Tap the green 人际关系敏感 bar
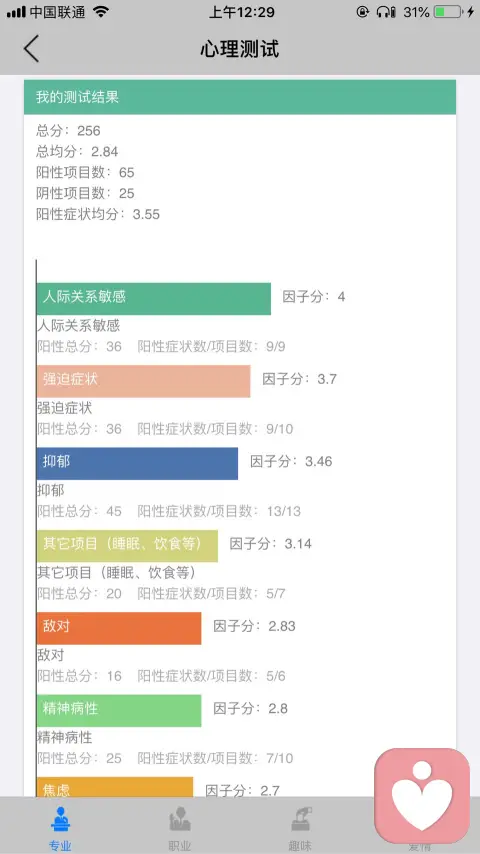Image resolution: width=480 pixels, height=854 pixels. (x=154, y=298)
